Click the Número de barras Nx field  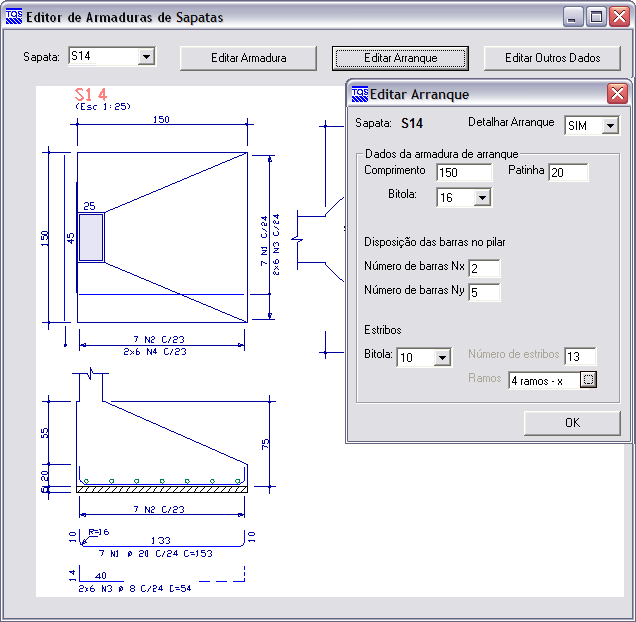tap(484, 269)
